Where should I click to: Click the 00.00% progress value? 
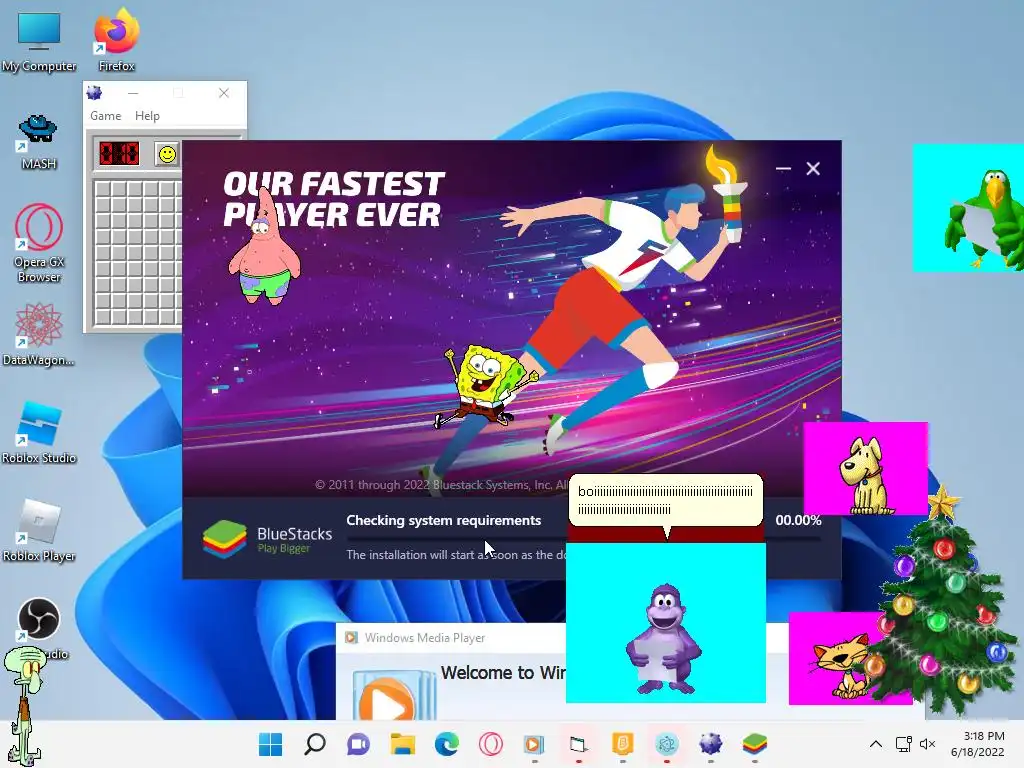click(x=798, y=520)
